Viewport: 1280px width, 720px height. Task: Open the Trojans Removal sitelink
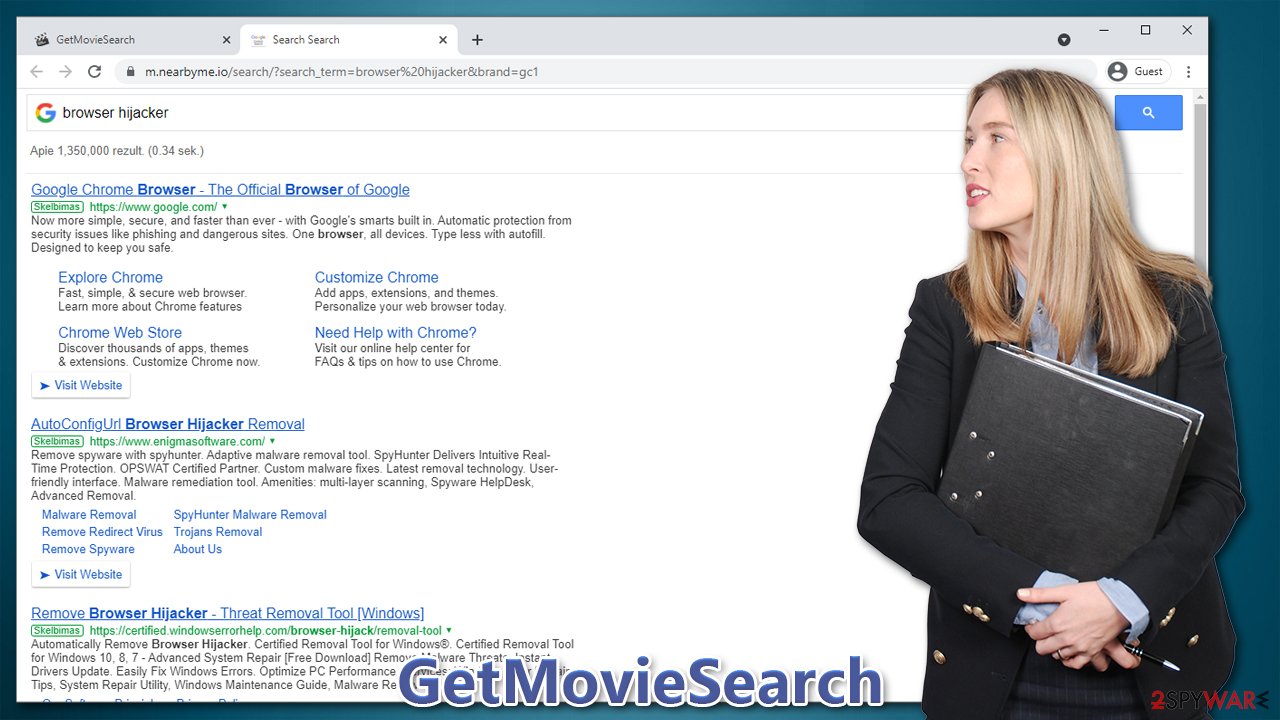click(x=218, y=532)
